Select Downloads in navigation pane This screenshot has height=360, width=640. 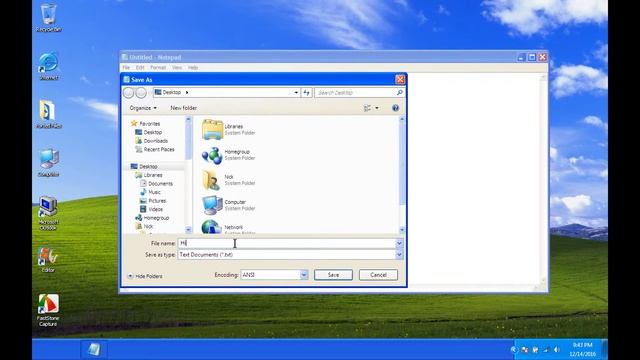151,141
